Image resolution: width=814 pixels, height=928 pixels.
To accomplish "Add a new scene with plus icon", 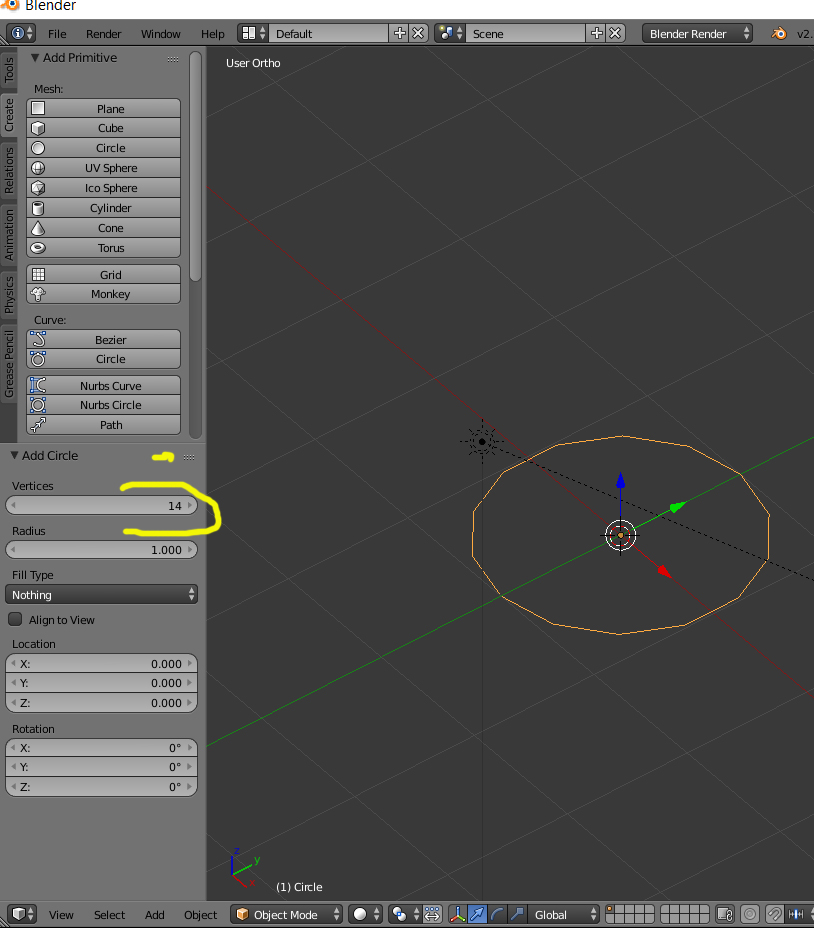I will 597,33.
